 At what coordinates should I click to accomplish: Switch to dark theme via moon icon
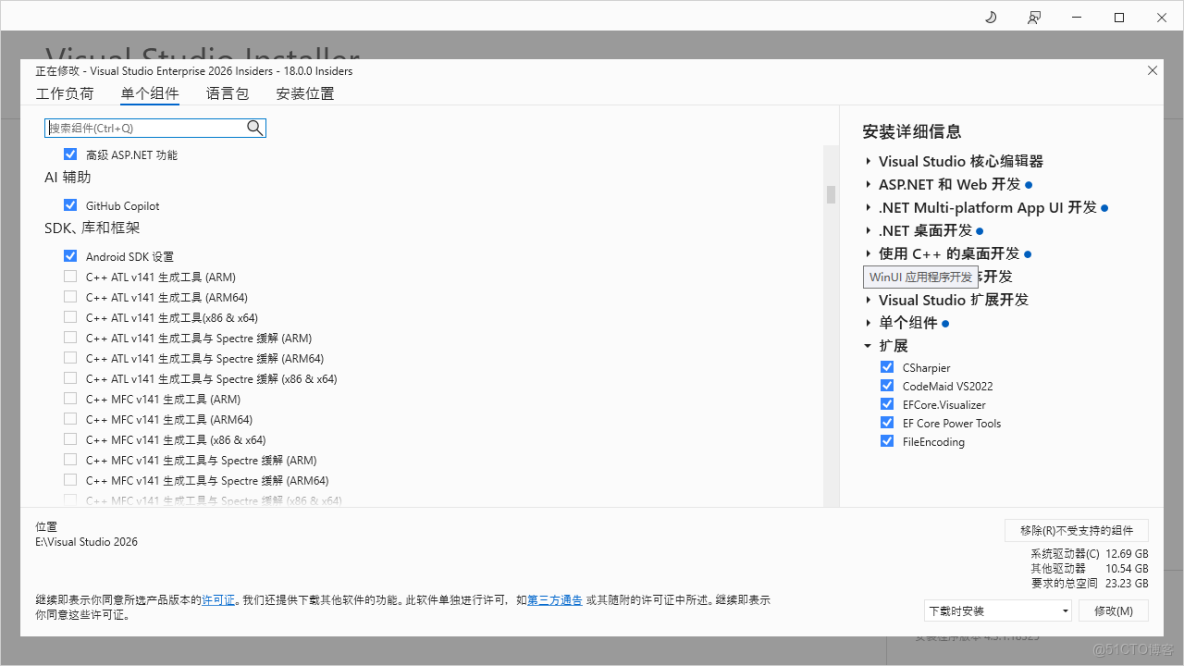(x=990, y=17)
